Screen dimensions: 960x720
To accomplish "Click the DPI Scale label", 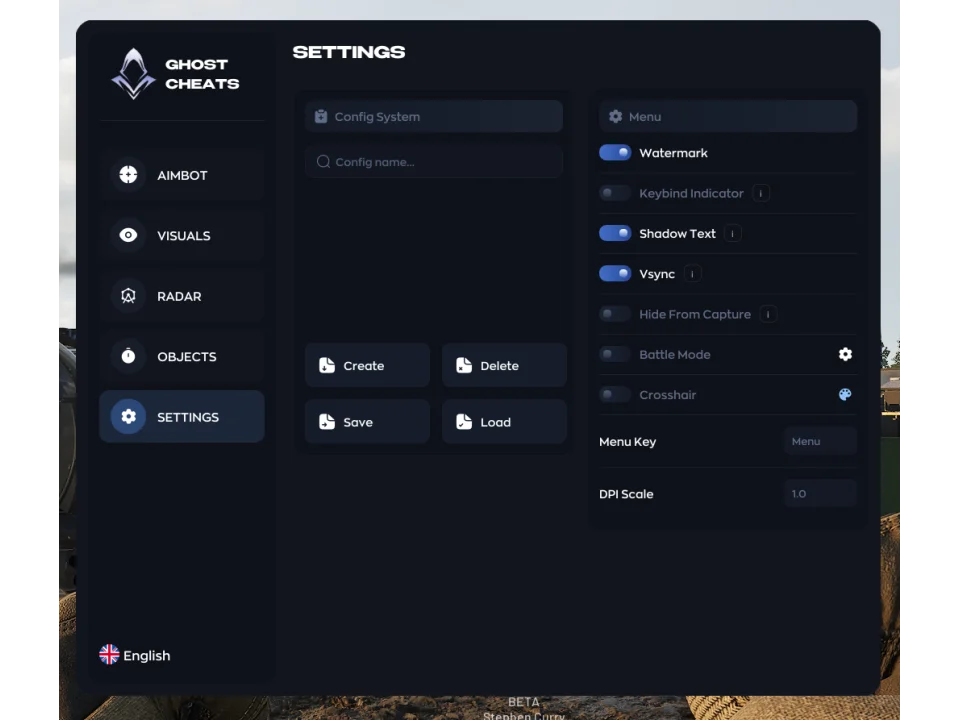I will tap(626, 494).
